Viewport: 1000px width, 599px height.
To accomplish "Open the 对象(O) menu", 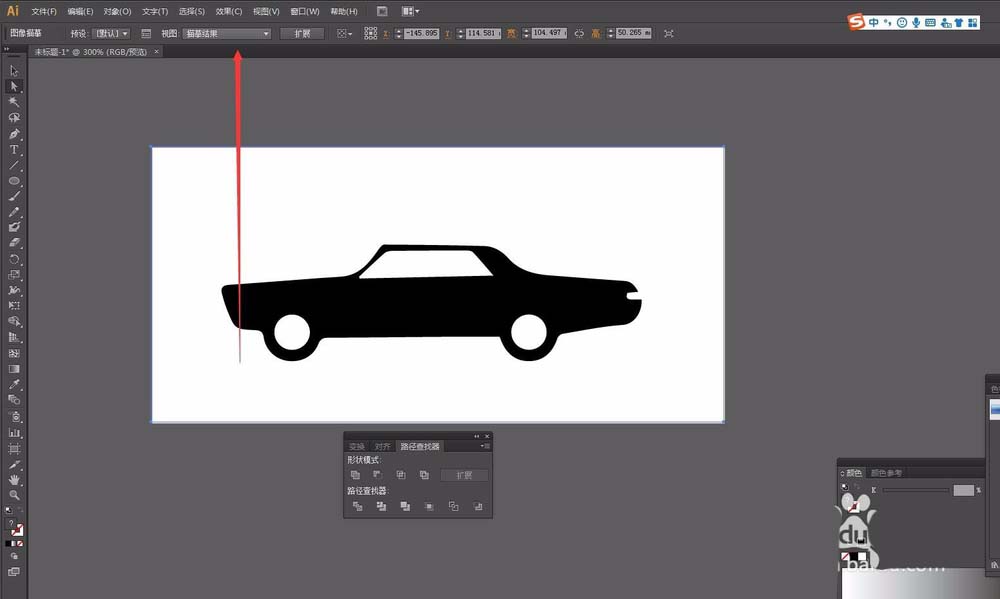I will (x=117, y=11).
